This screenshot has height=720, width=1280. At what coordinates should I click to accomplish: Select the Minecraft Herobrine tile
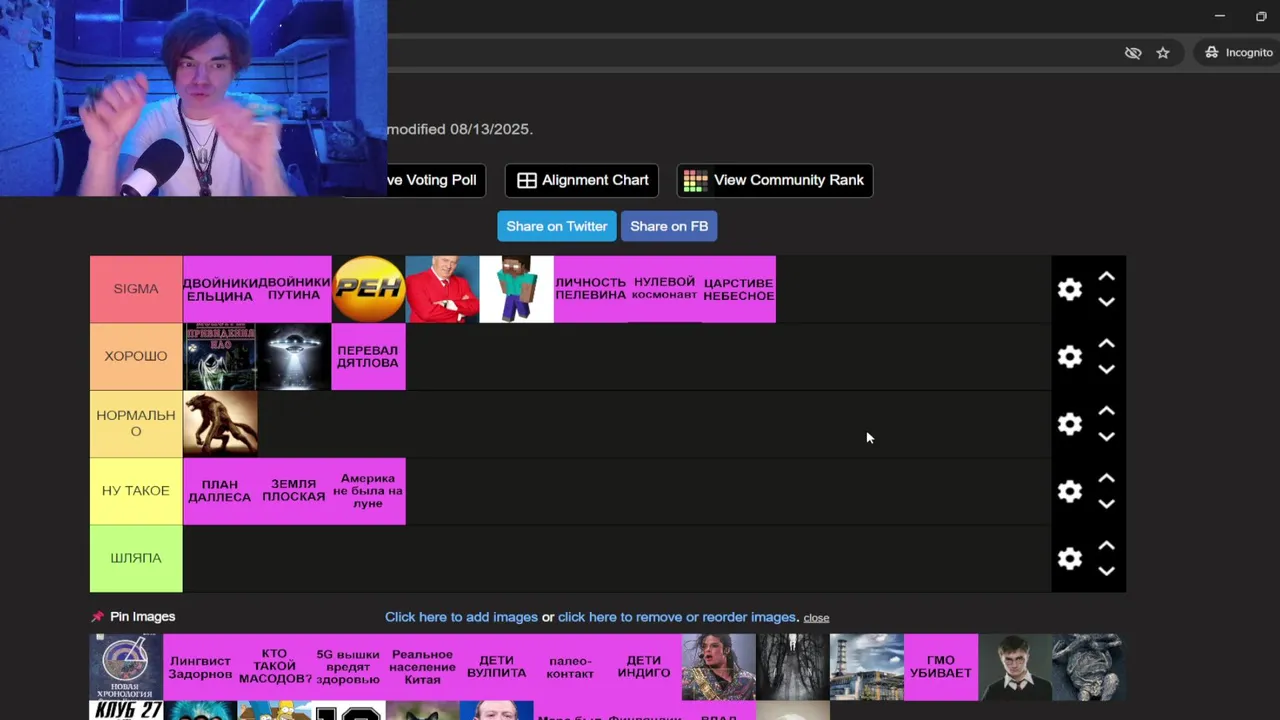click(516, 289)
